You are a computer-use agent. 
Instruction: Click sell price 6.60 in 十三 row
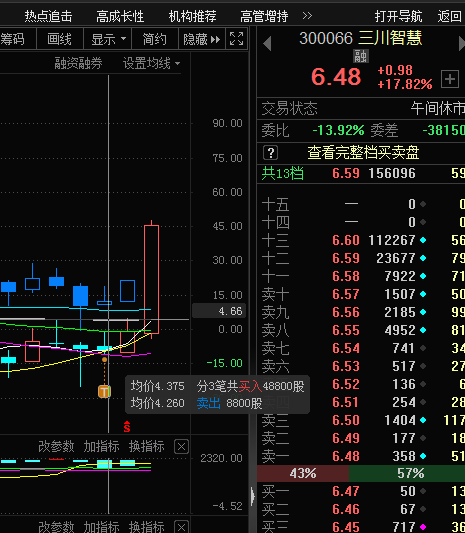pos(346,240)
